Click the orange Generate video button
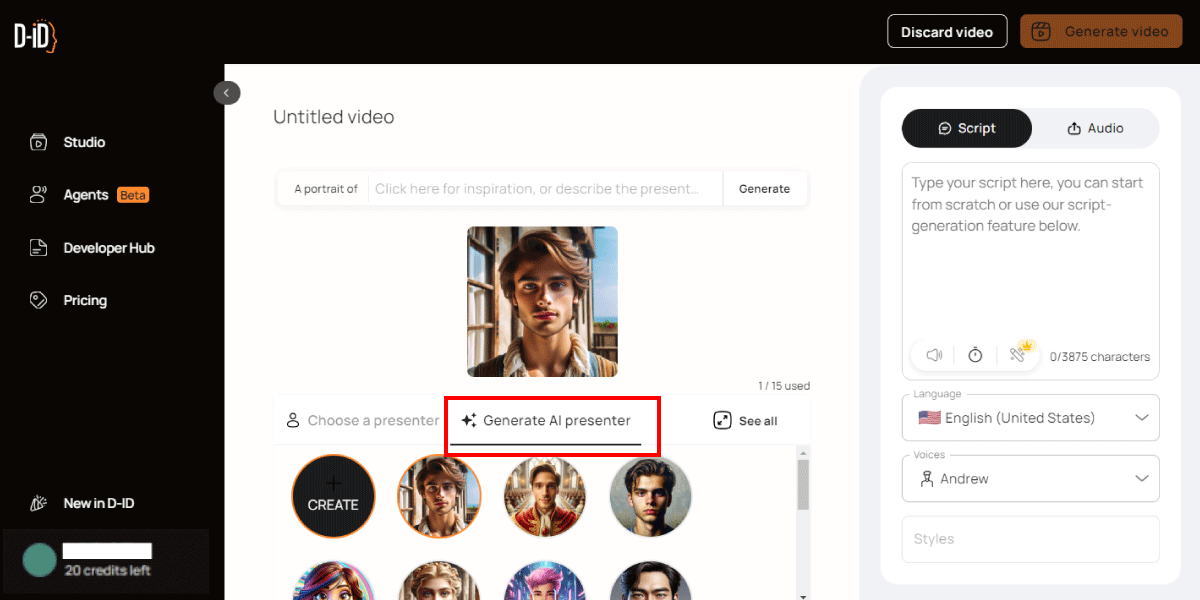This screenshot has height=600, width=1200. pos(1100,32)
